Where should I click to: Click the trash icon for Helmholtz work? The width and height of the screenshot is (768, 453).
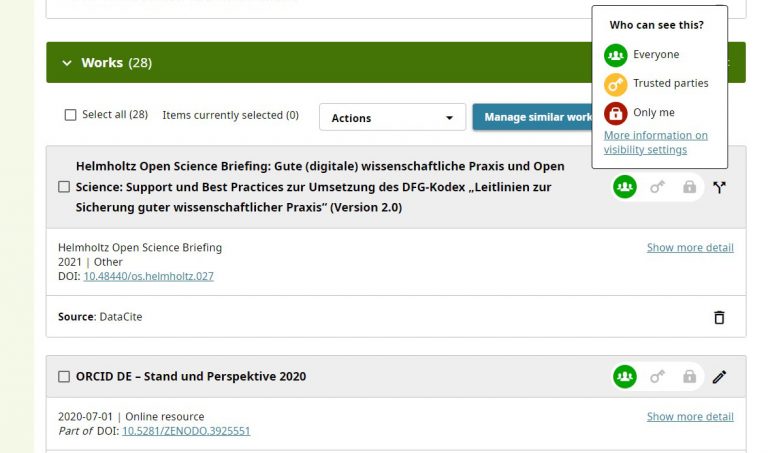pyautogui.click(x=718, y=317)
